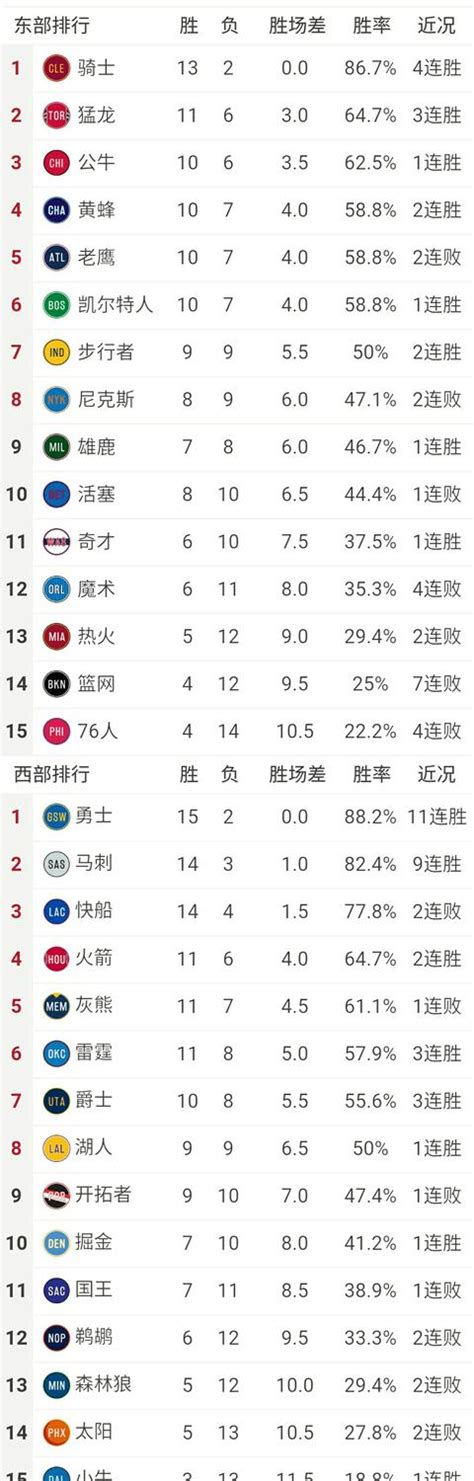Click the 快船 2连败 streak cell
This screenshot has width=474, height=1481.
(x=437, y=911)
